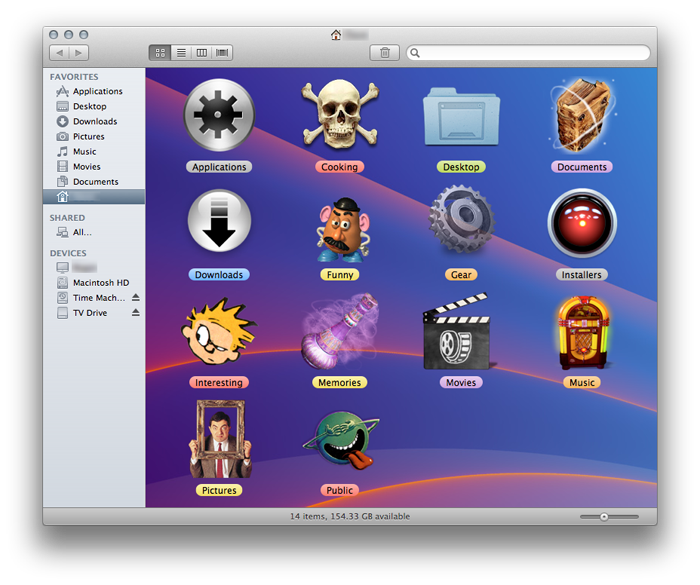
Task: Select Downloads in sidebar Favorites
Action: [x=94, y=121]
